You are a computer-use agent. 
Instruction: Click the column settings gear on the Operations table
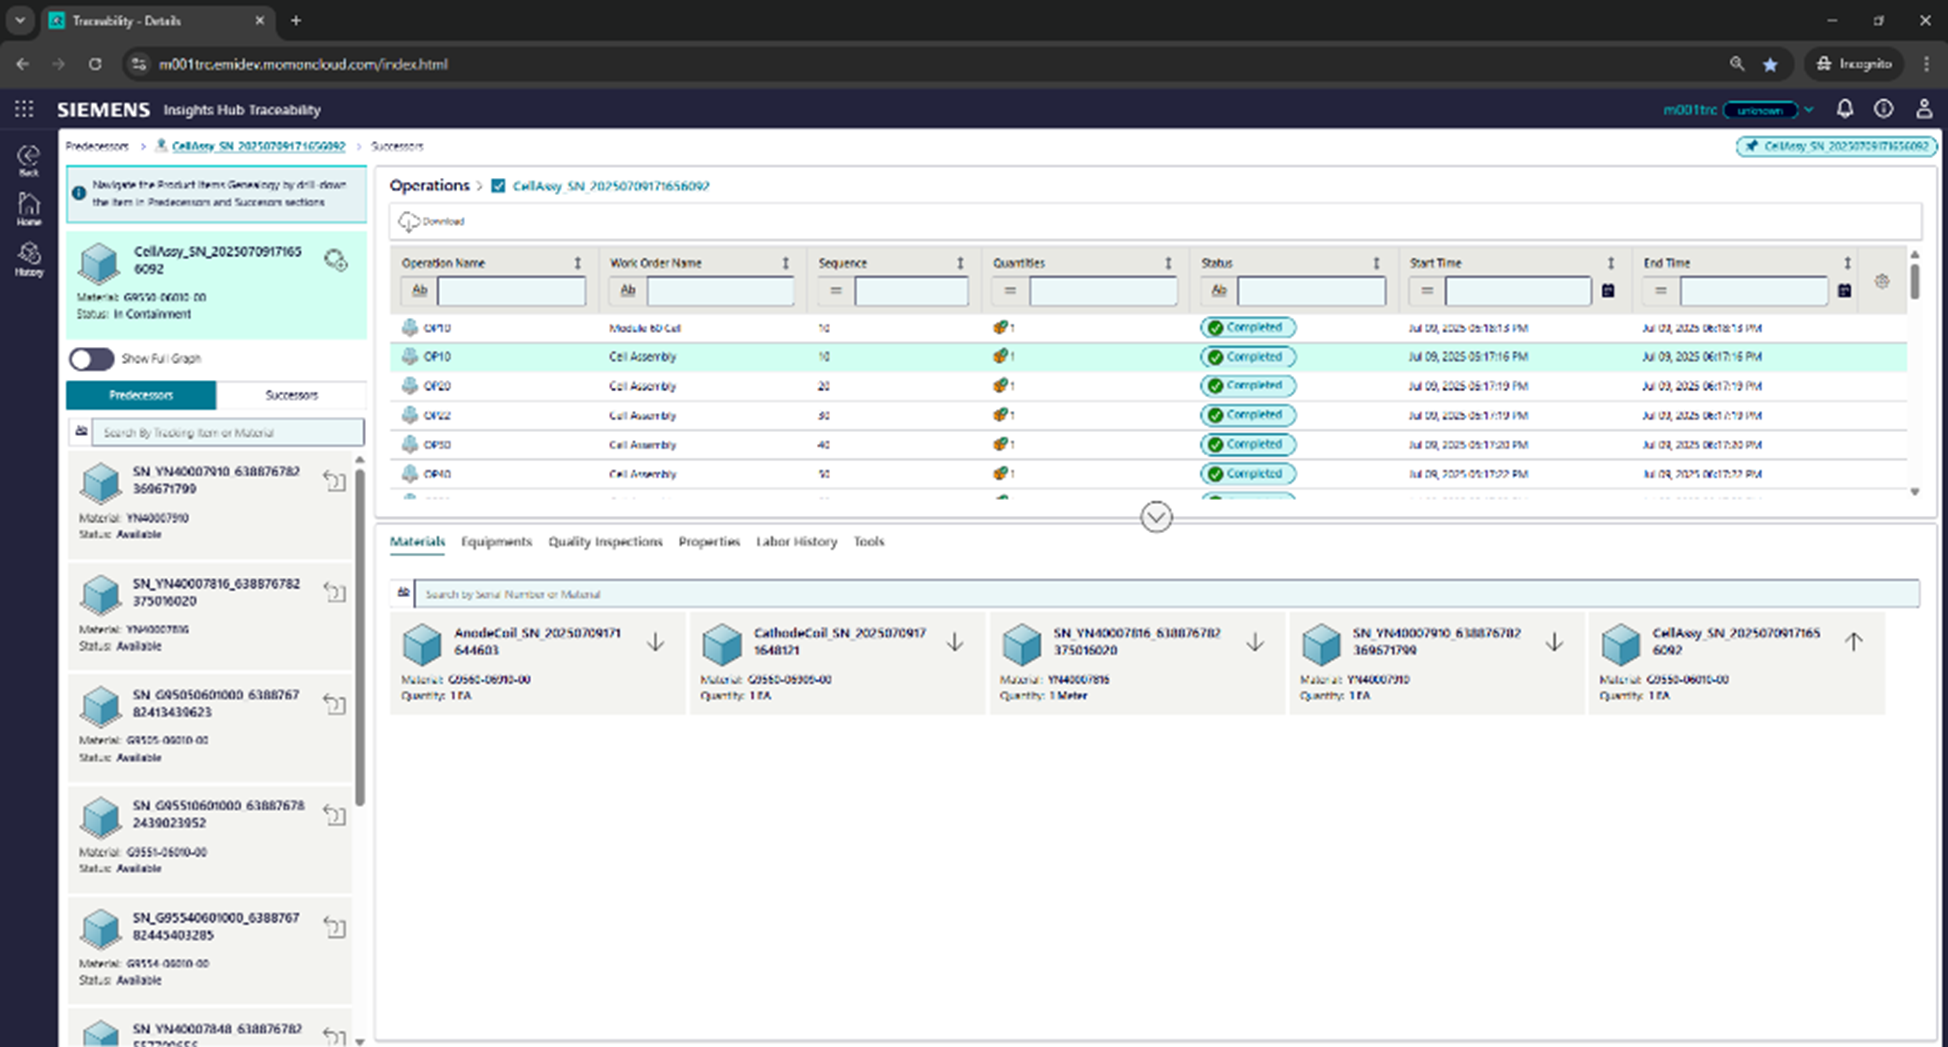1882,282
